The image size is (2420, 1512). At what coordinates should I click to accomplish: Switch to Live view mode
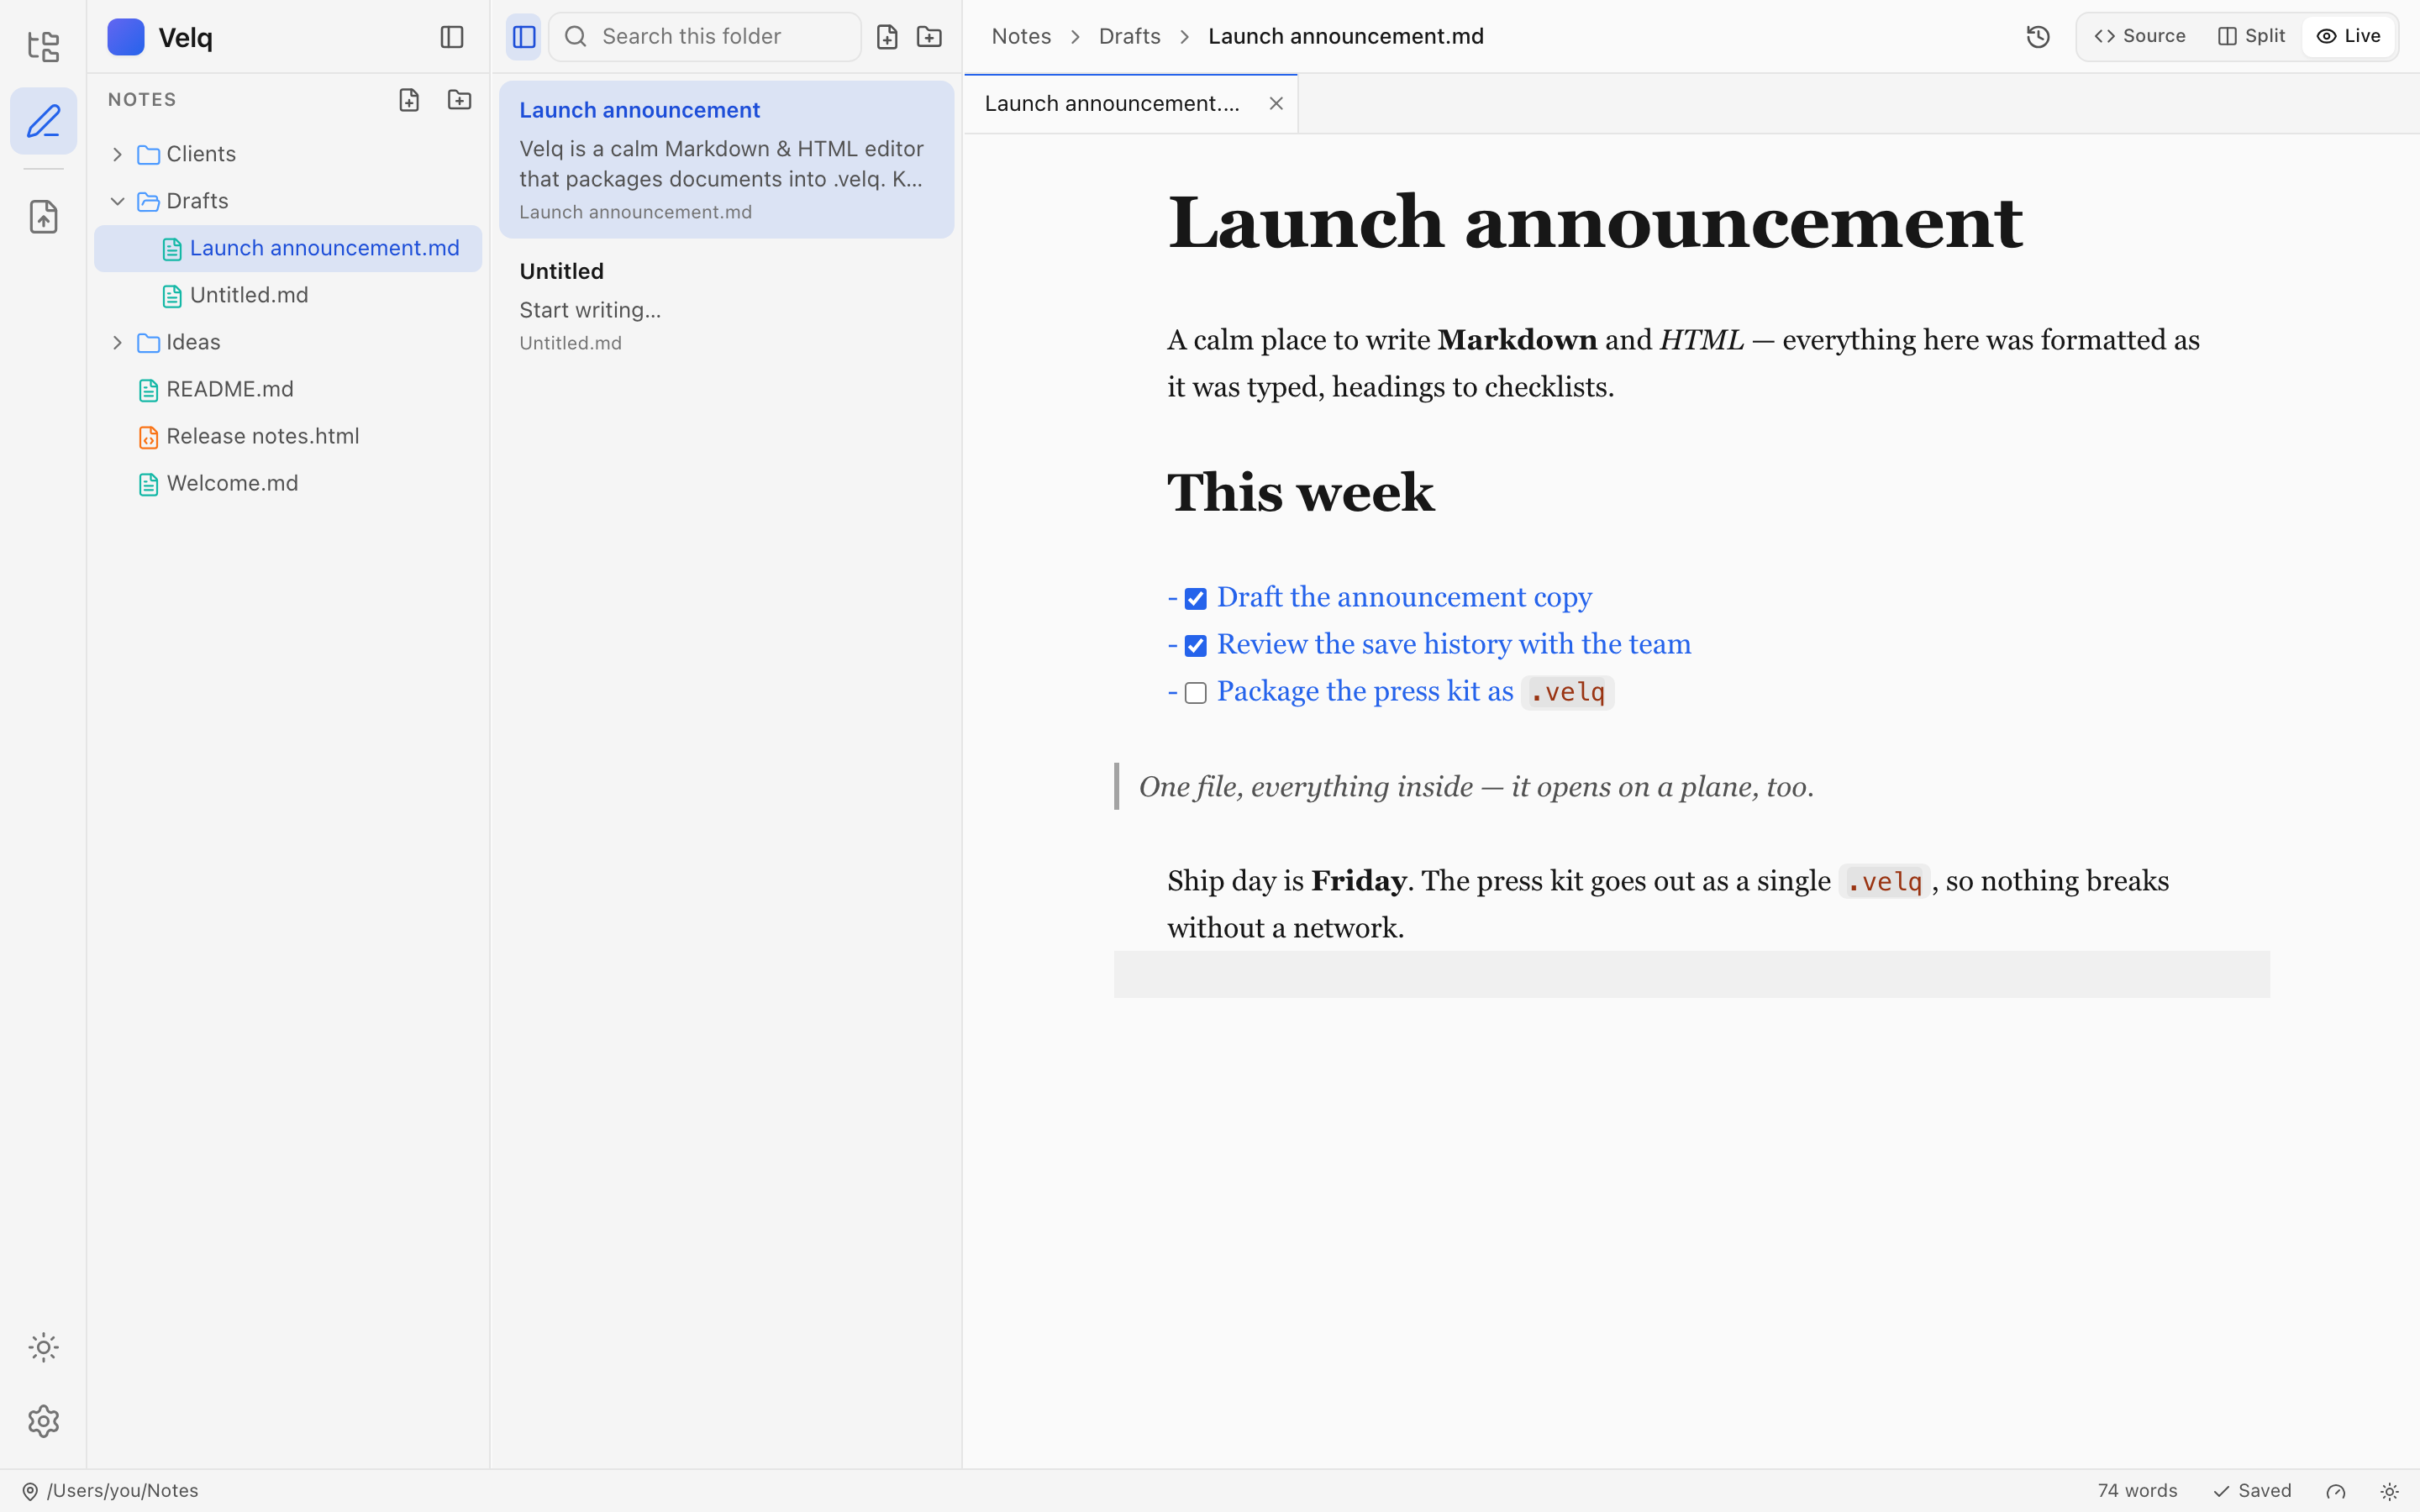point(2349,36)
